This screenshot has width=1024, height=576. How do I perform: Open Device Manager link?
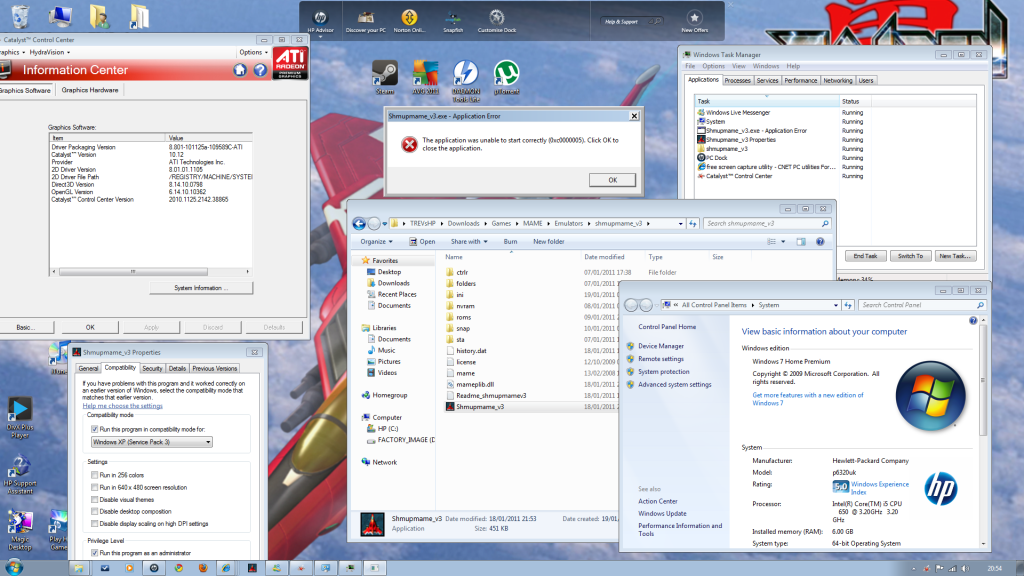pyautogui.click(x=661, y=346)
